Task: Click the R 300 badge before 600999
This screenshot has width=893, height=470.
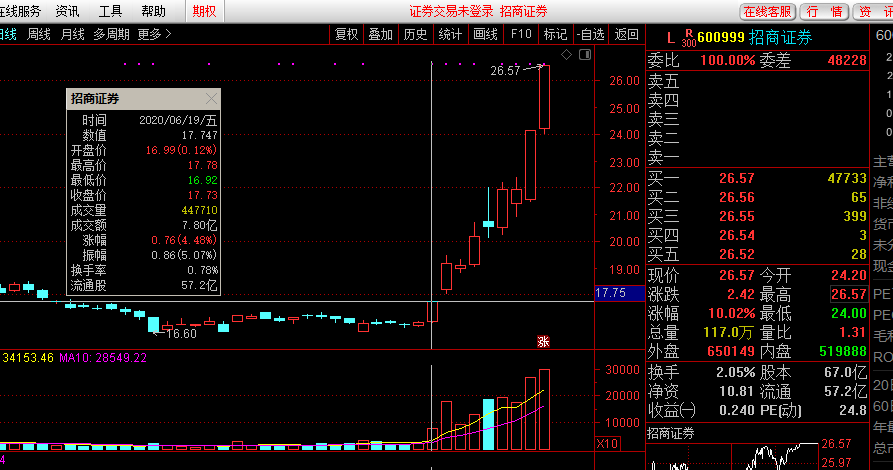Action: 687,38
